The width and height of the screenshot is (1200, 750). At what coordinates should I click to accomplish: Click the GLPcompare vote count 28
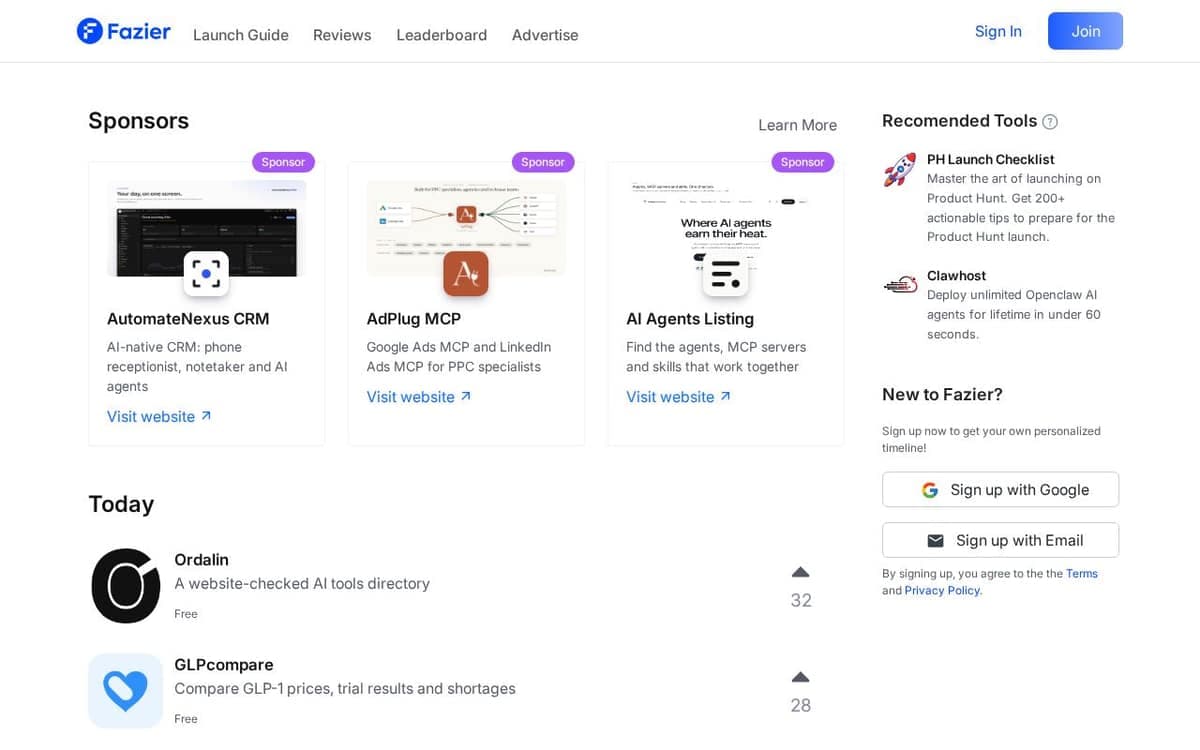801,706
